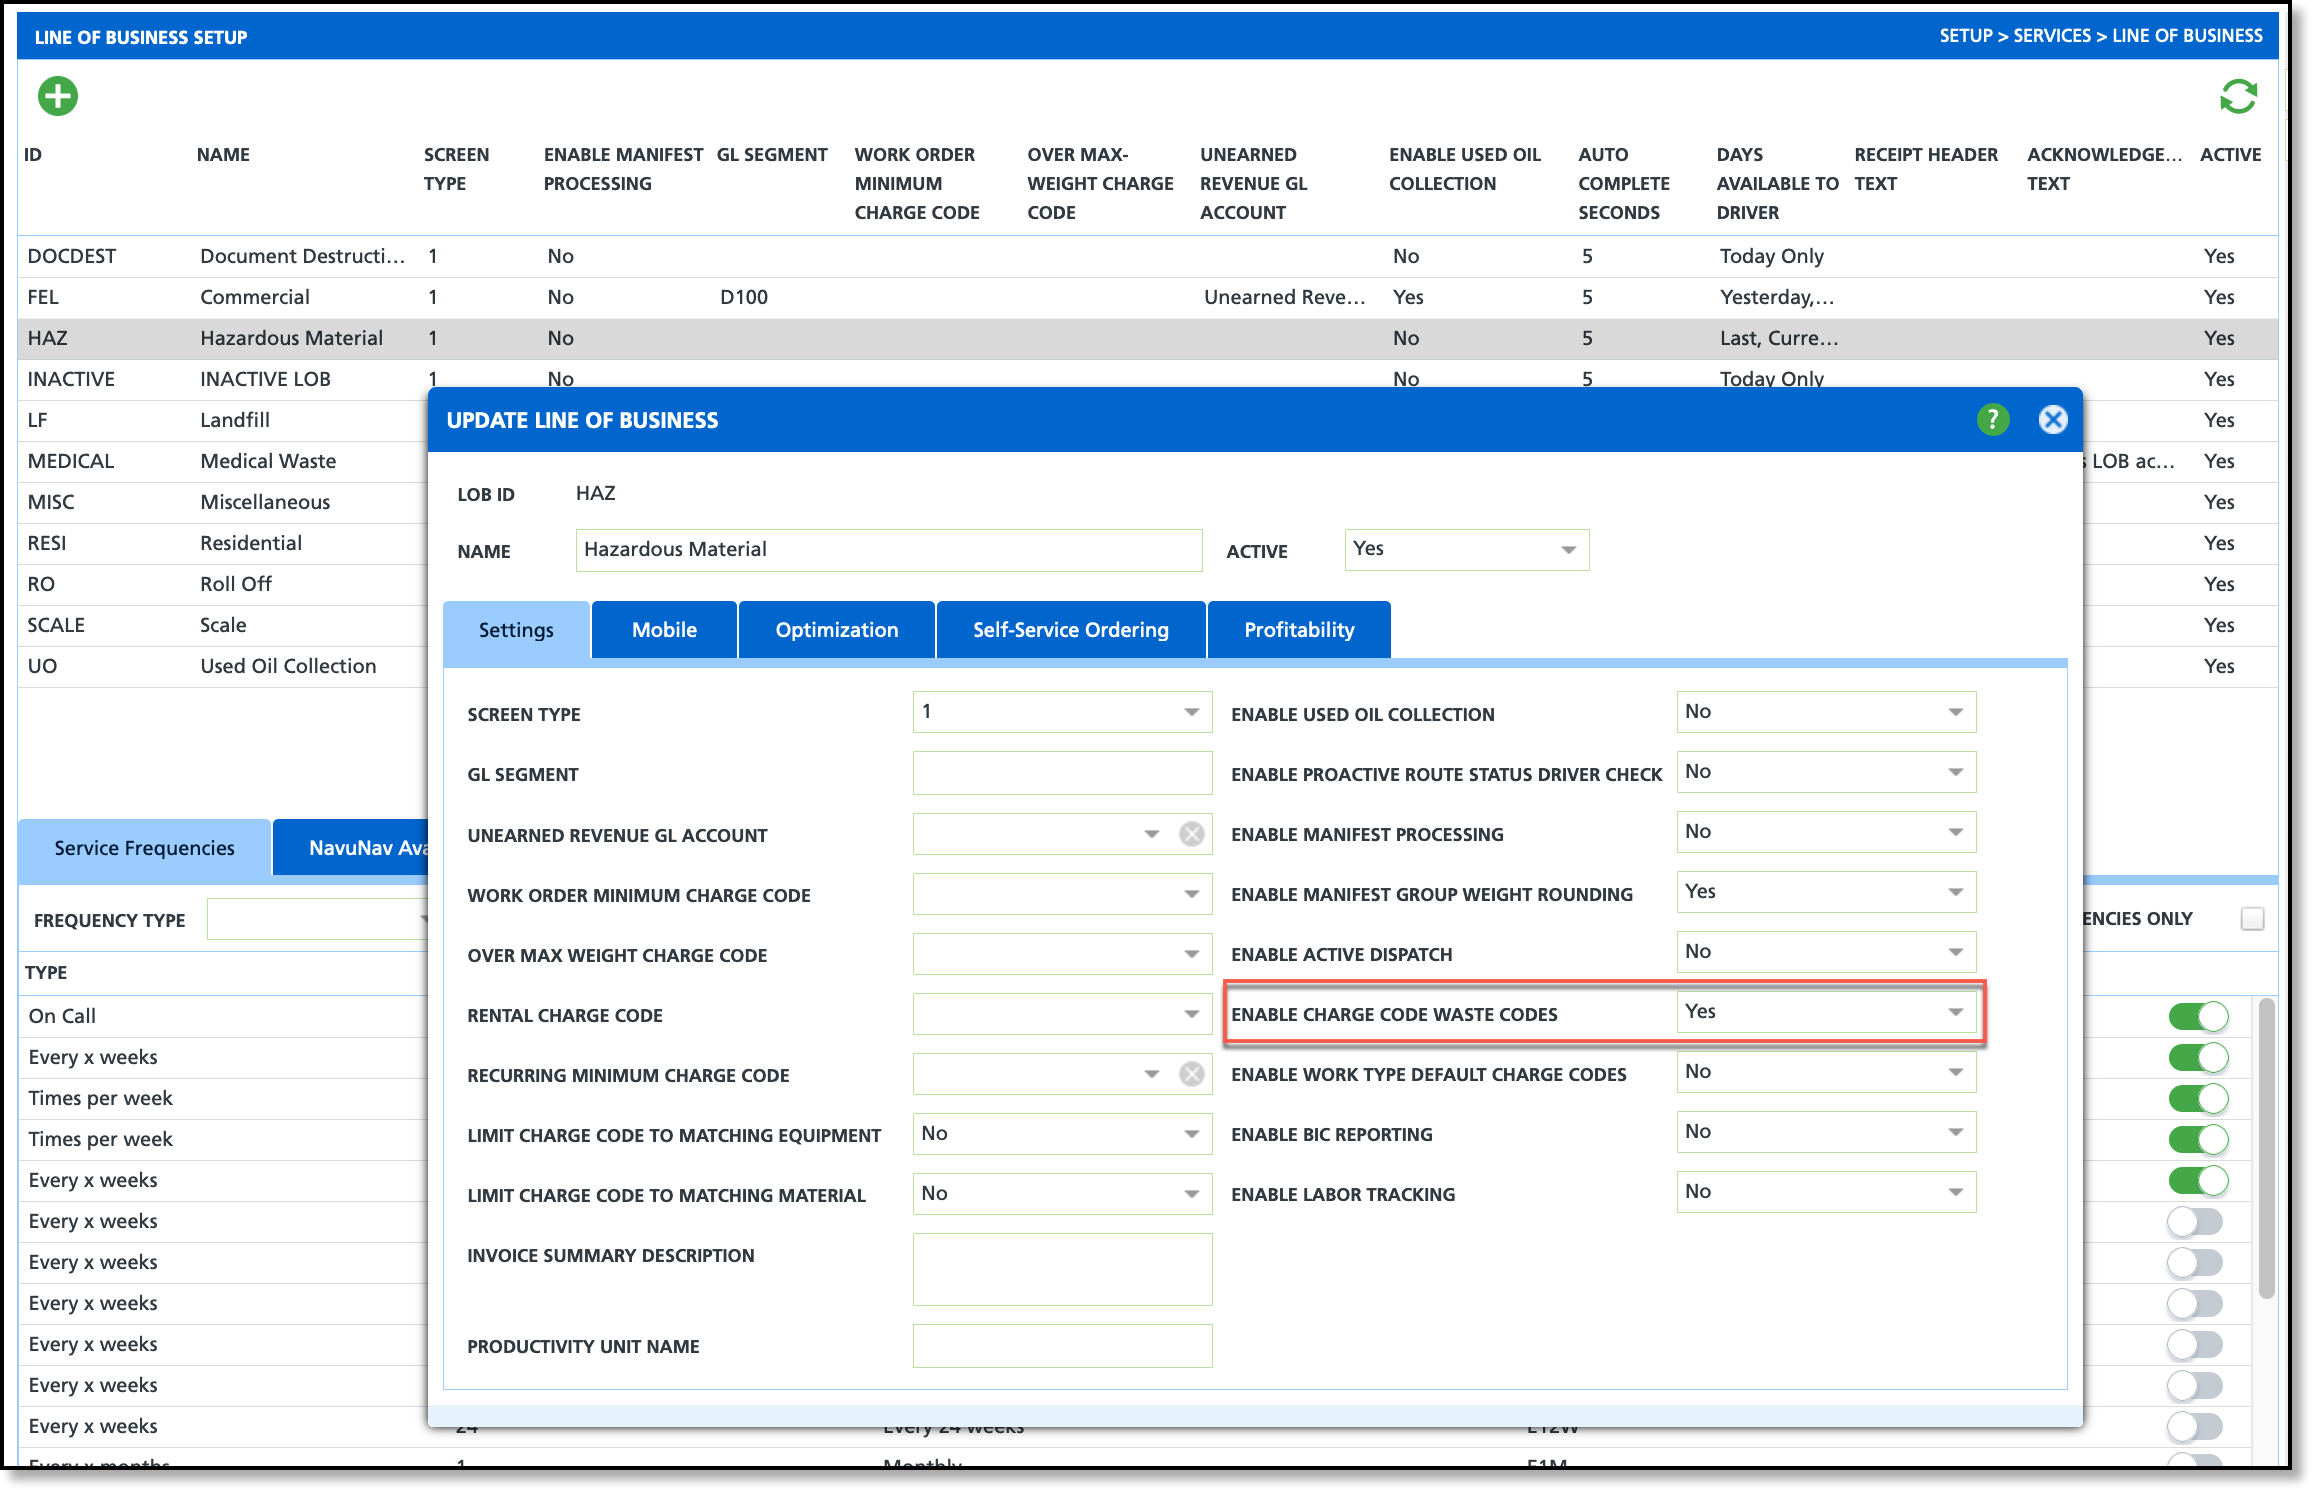The width and height of the screenshot is (2312, 1490).
Task: Clear the Unearned Revenue GL Account field
Action: [1191, 834]
